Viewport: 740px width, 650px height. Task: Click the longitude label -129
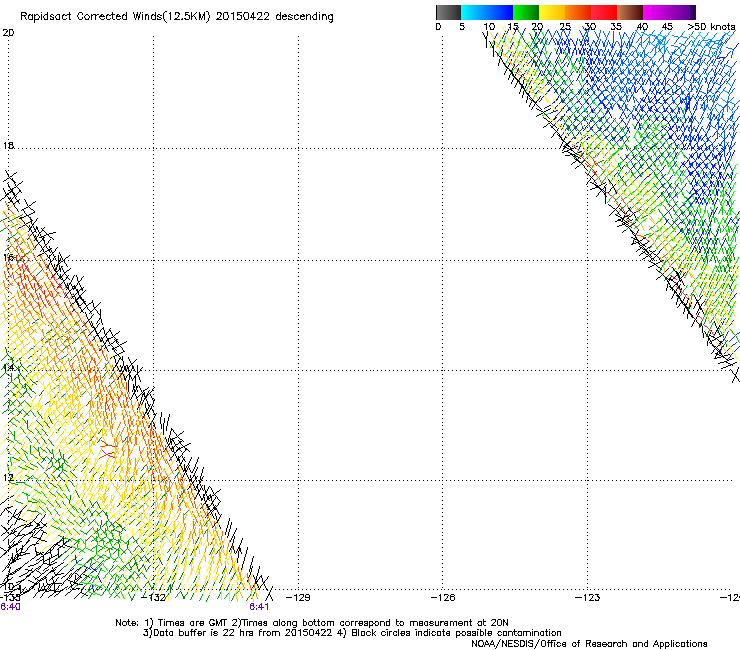(x=298, y=598)
